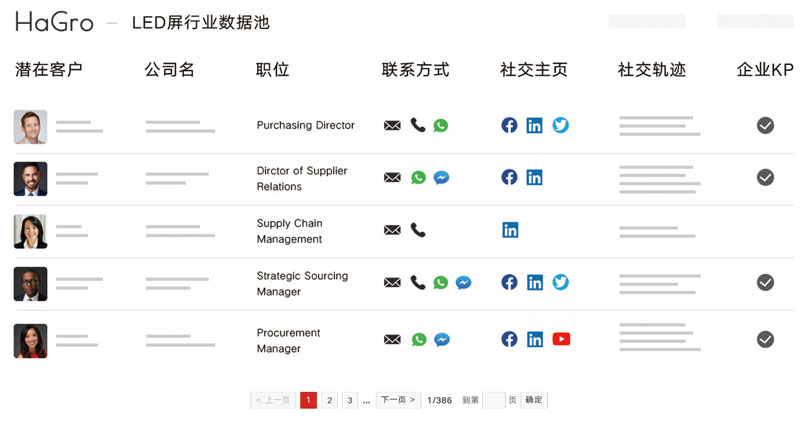The image size is (807, 428).
Task: Go to page 2 in pagination
Action: (329, 400)
